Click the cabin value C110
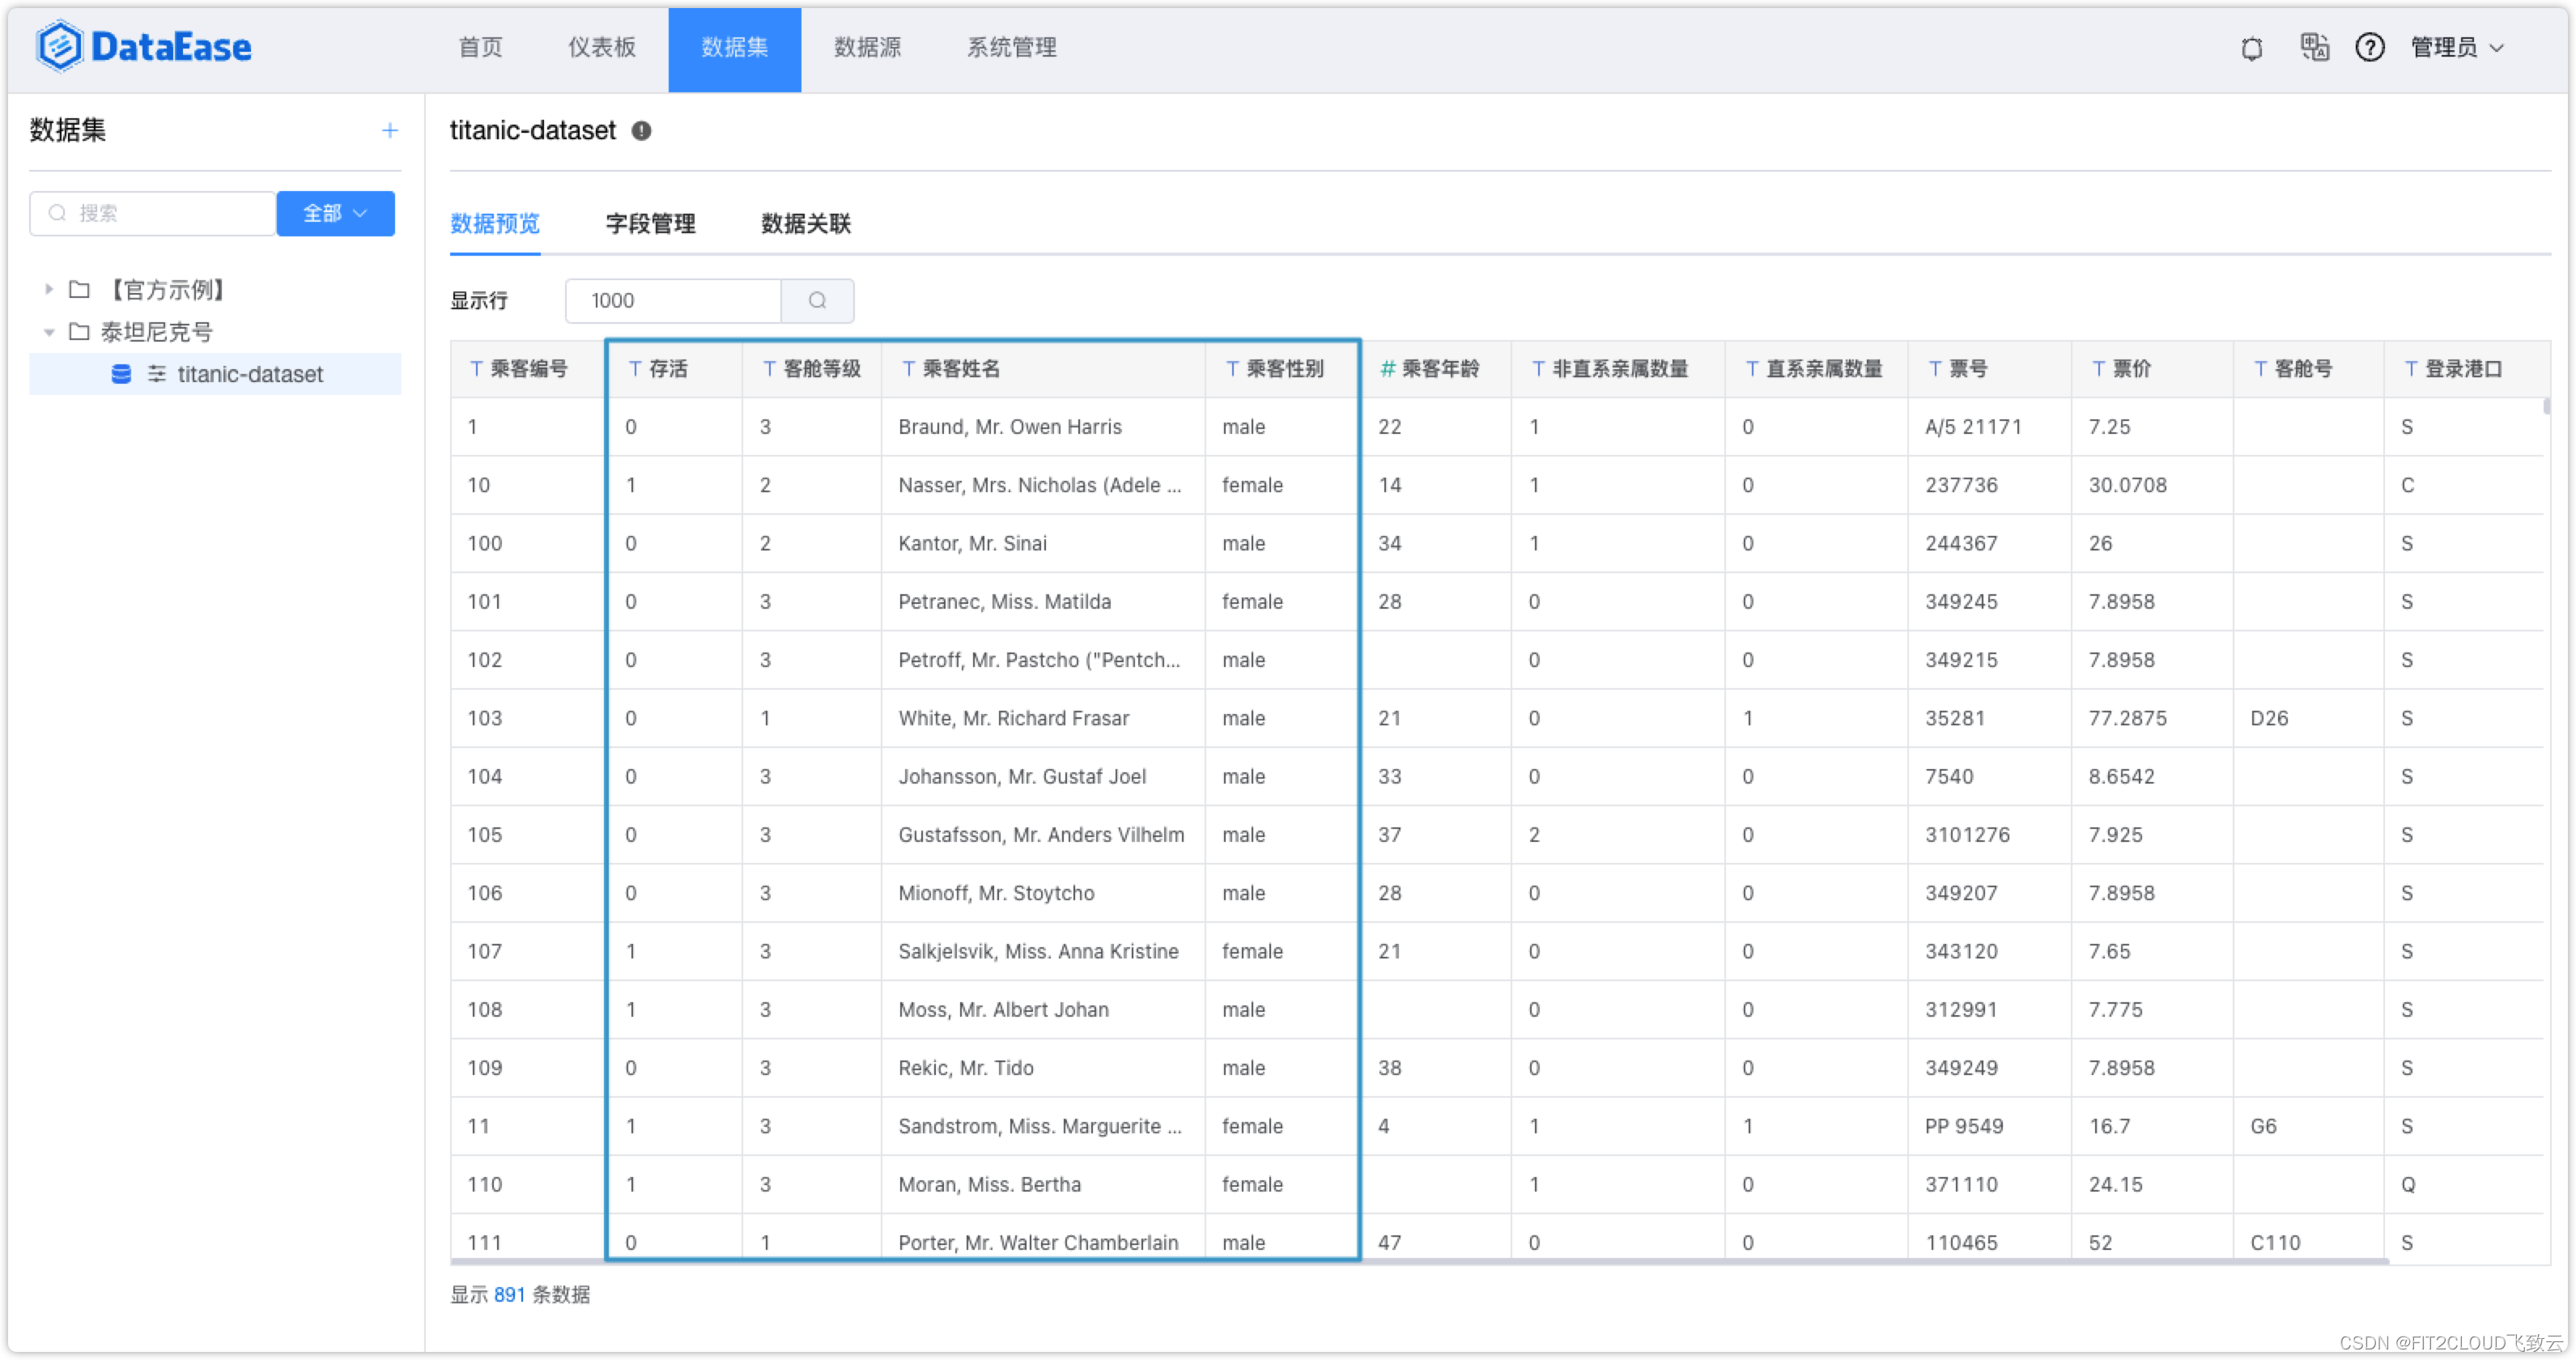Screen dimensions: 2576x1360 [2275, 1242]
